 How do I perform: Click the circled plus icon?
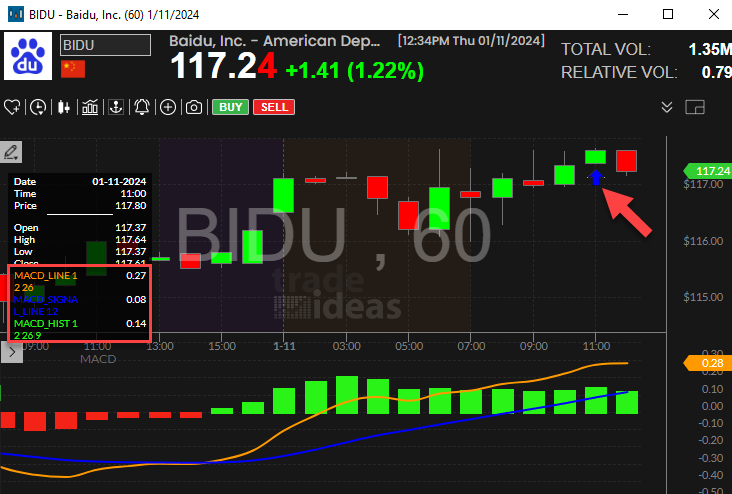[168, 107]
